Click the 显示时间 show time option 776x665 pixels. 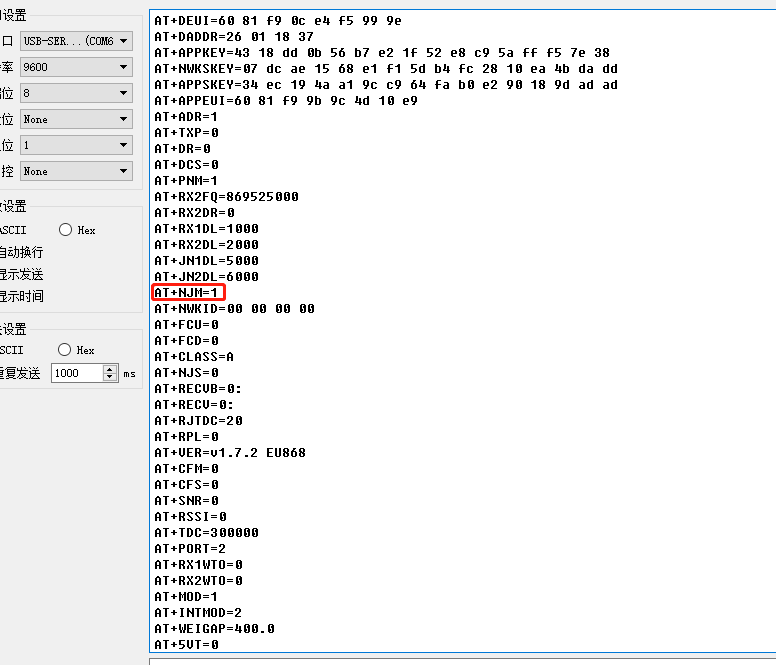click(21, 296)
